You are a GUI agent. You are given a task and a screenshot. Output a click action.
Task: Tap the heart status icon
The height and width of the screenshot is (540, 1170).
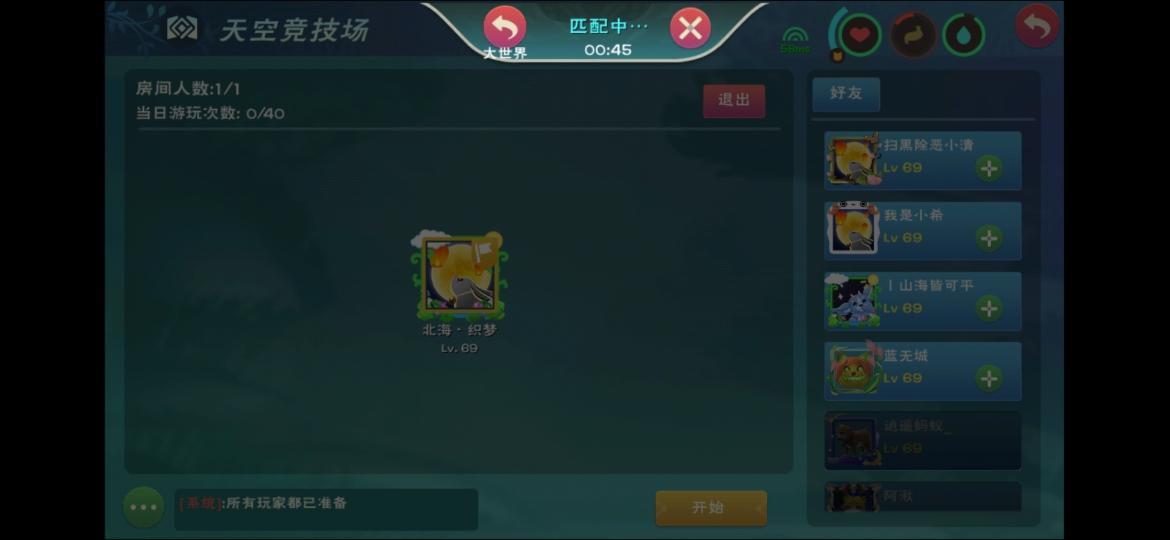click(x=860, y=34)
